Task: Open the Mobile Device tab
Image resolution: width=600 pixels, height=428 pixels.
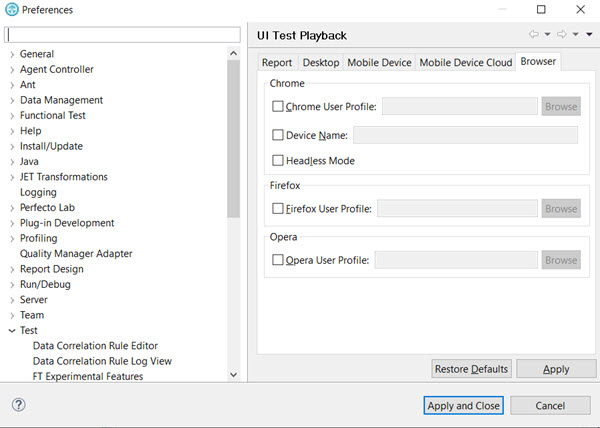Action: [379, 62]
